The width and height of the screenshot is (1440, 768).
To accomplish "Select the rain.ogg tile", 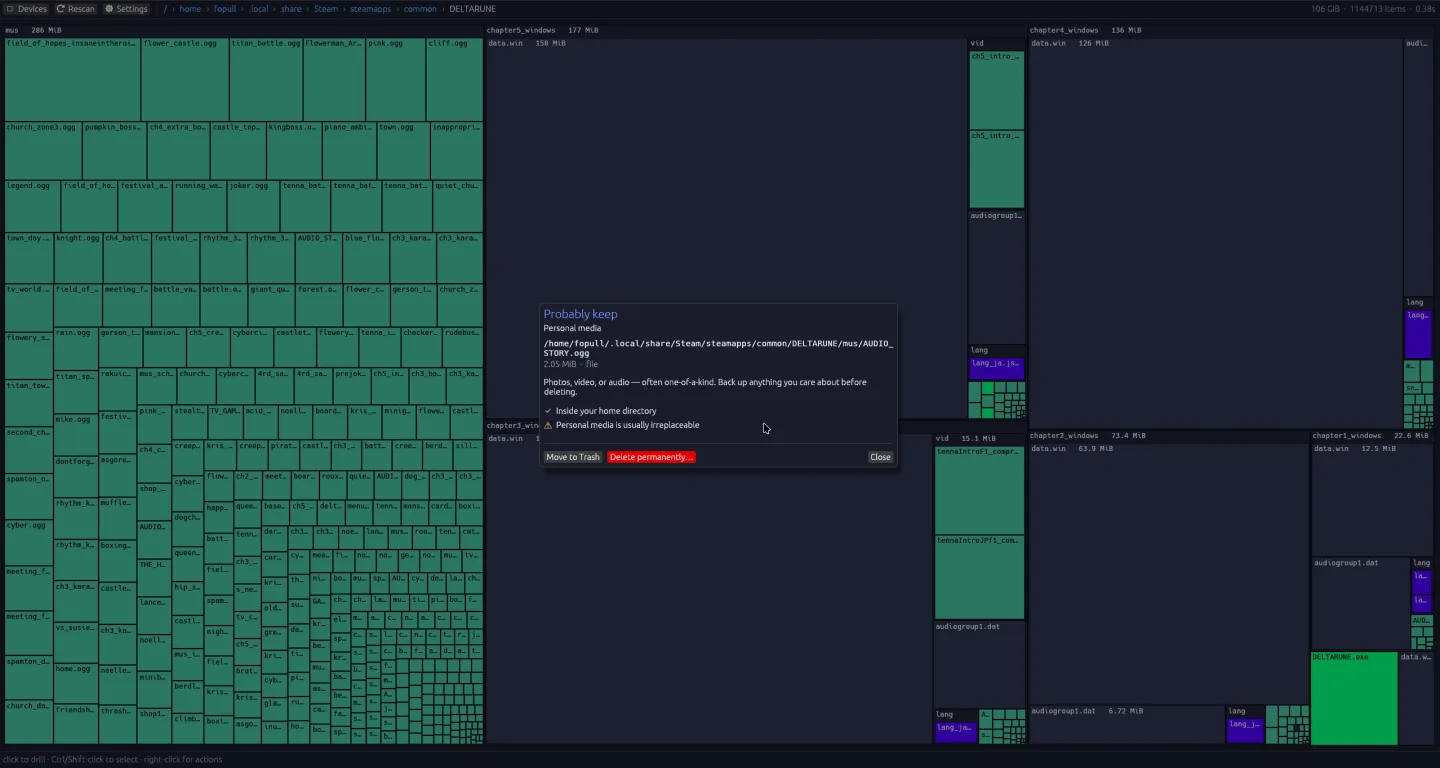I will 76,349.
